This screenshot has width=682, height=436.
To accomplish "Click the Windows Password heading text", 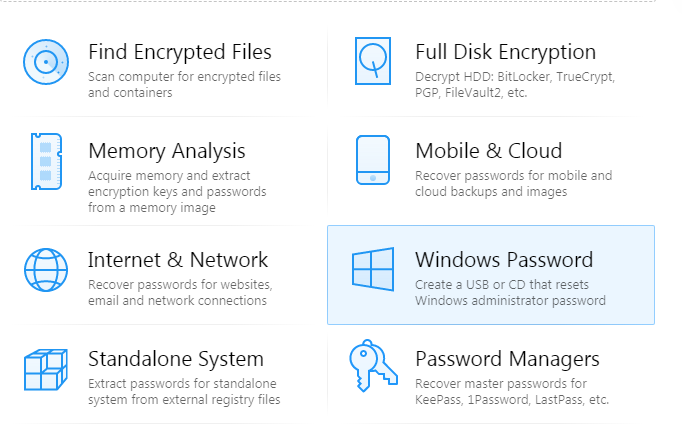I will pos(504,260).
